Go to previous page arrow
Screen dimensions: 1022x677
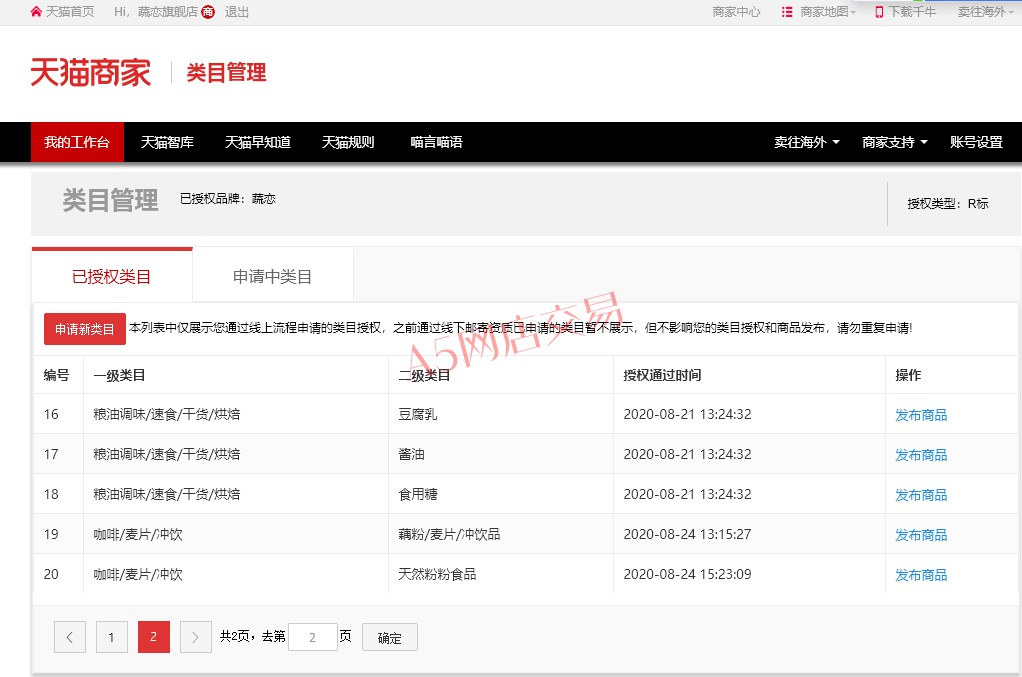[70, 637]
